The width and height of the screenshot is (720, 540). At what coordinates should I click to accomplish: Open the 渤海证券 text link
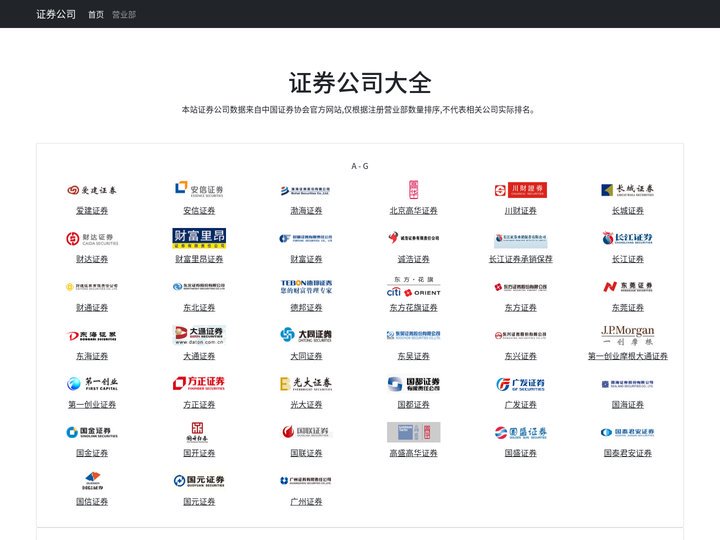point(306,211)
